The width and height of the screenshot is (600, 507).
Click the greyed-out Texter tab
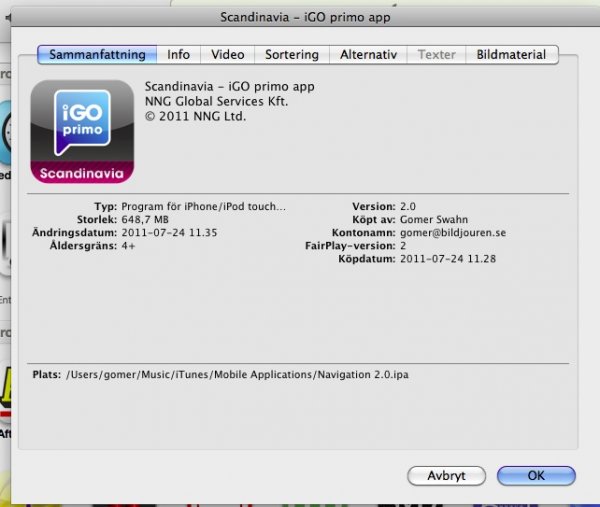(436, 55)
